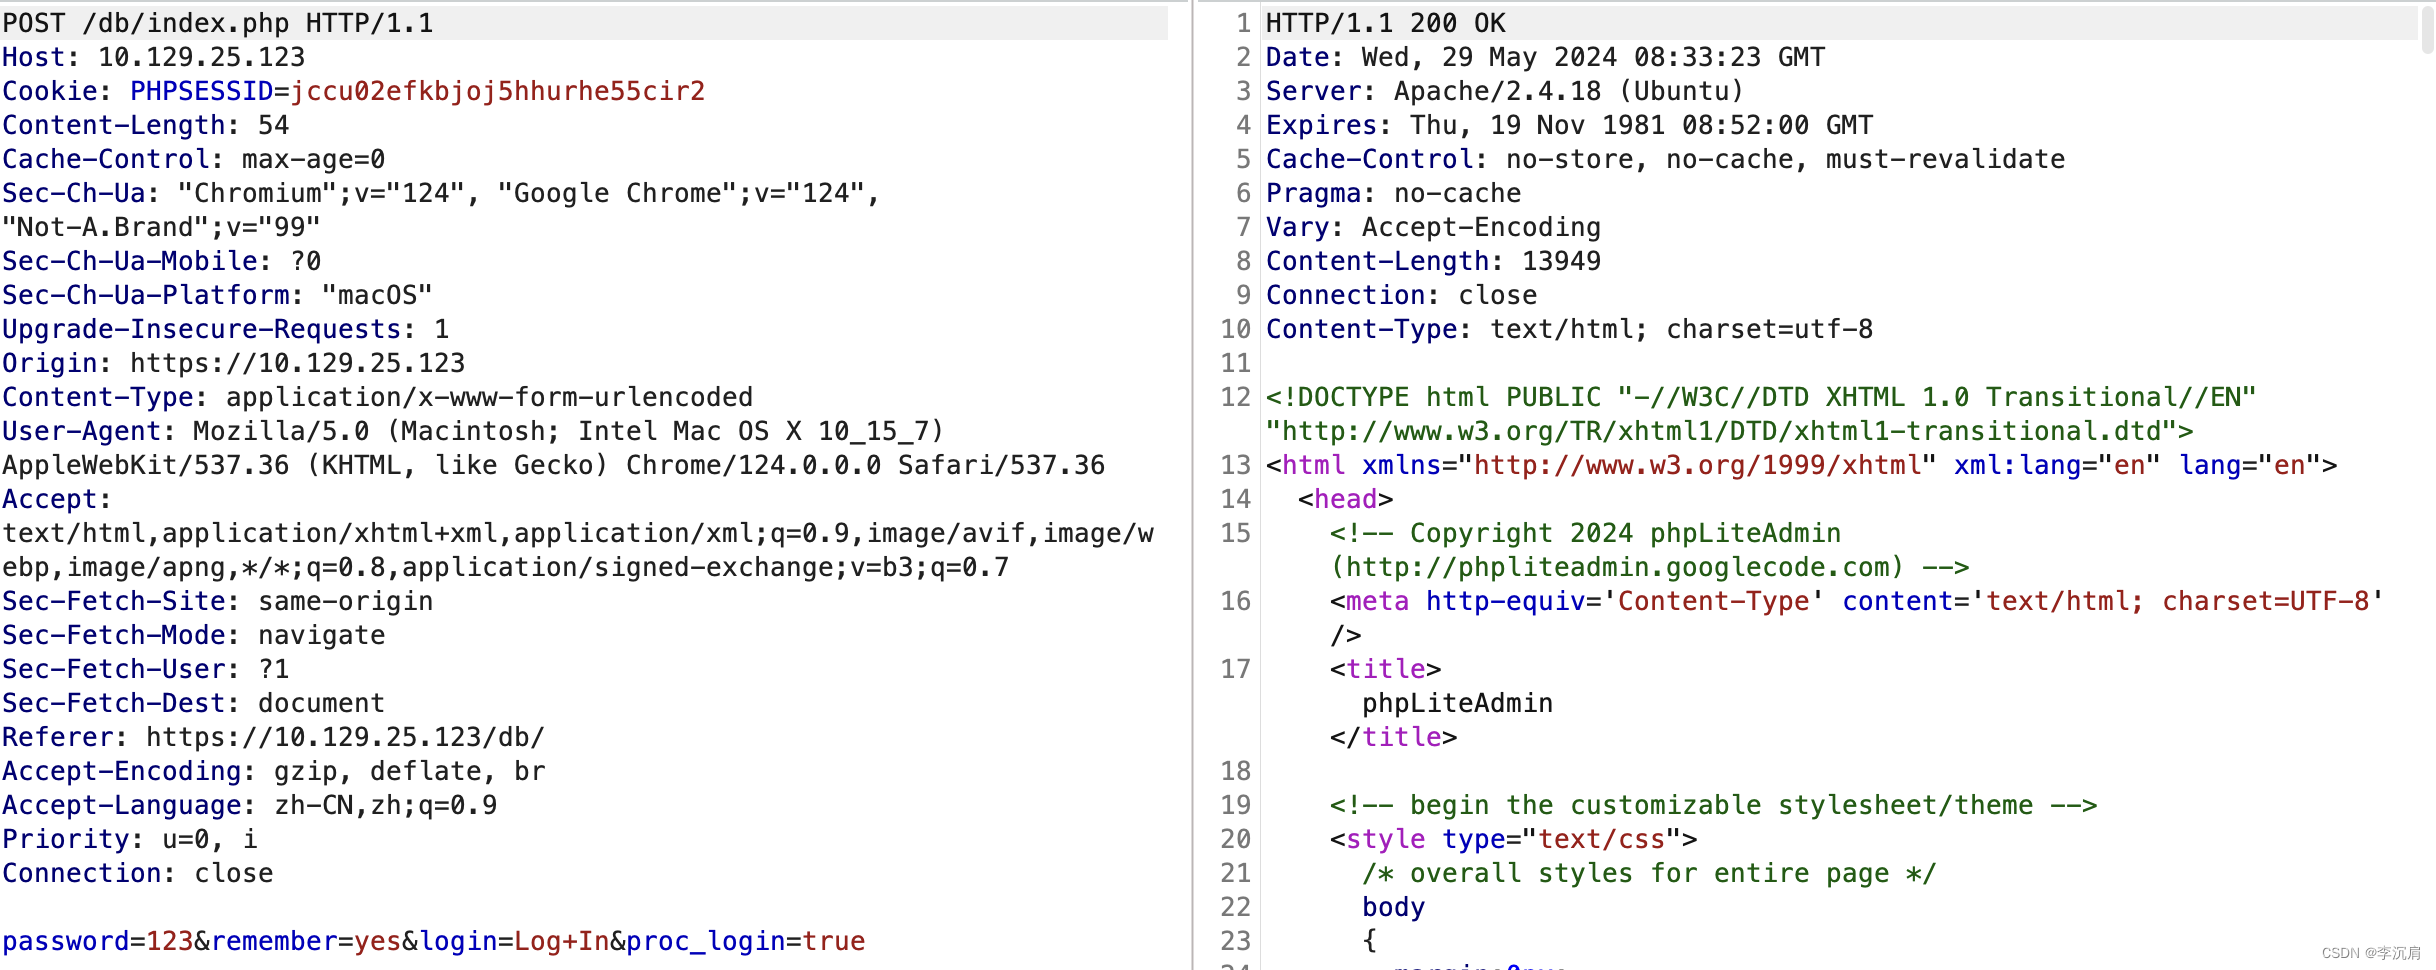This screenshot has height=970, width=2436.
Task: Click the Accept-Language header line
Action: coord(249,805)
